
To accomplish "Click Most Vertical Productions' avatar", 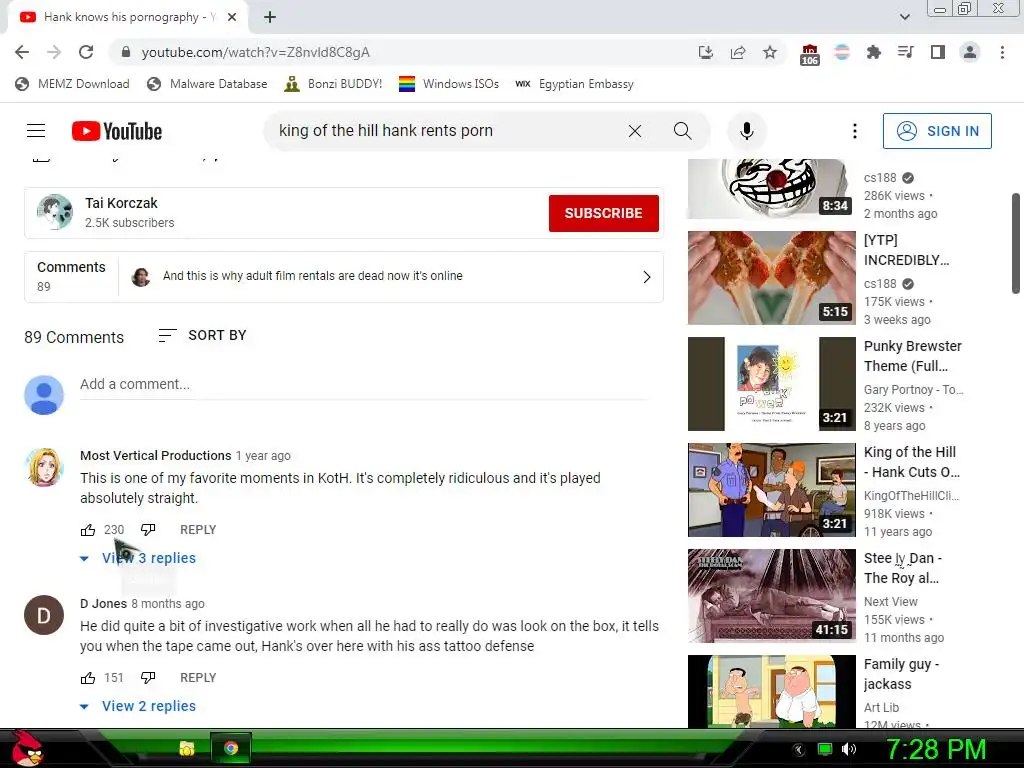I will click(x=44, y=467).
